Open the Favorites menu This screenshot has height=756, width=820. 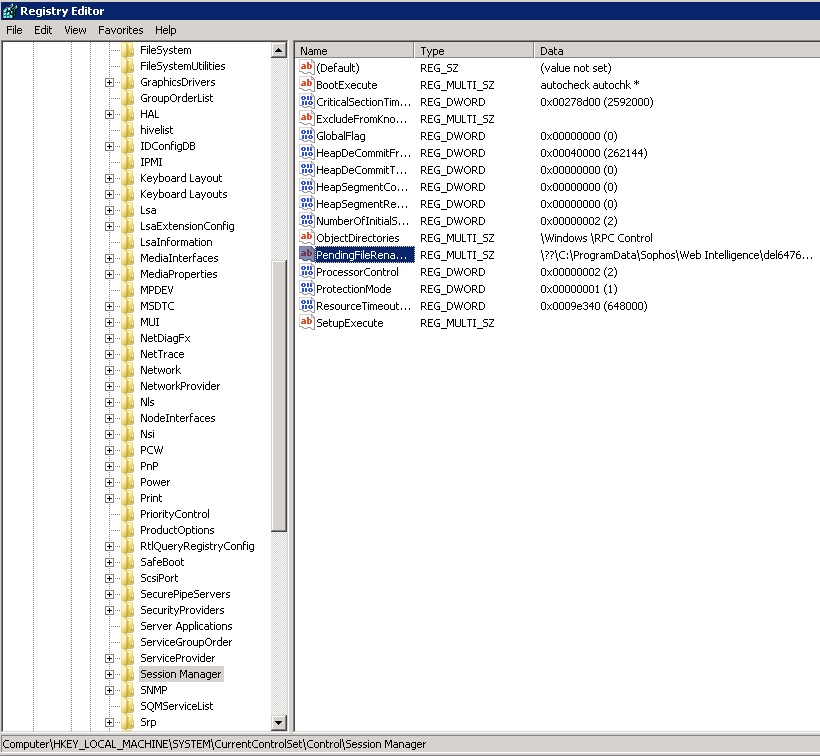tap(120, 30)
